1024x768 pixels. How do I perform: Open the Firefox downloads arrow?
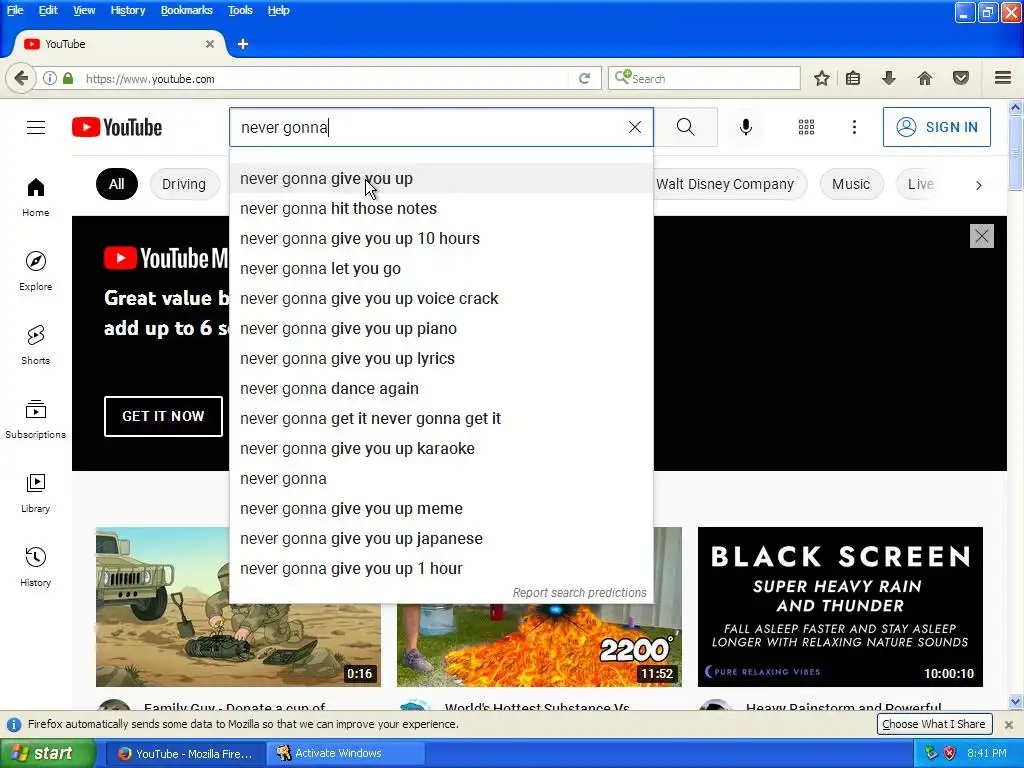pyautogui.click(x=889, y=78)
